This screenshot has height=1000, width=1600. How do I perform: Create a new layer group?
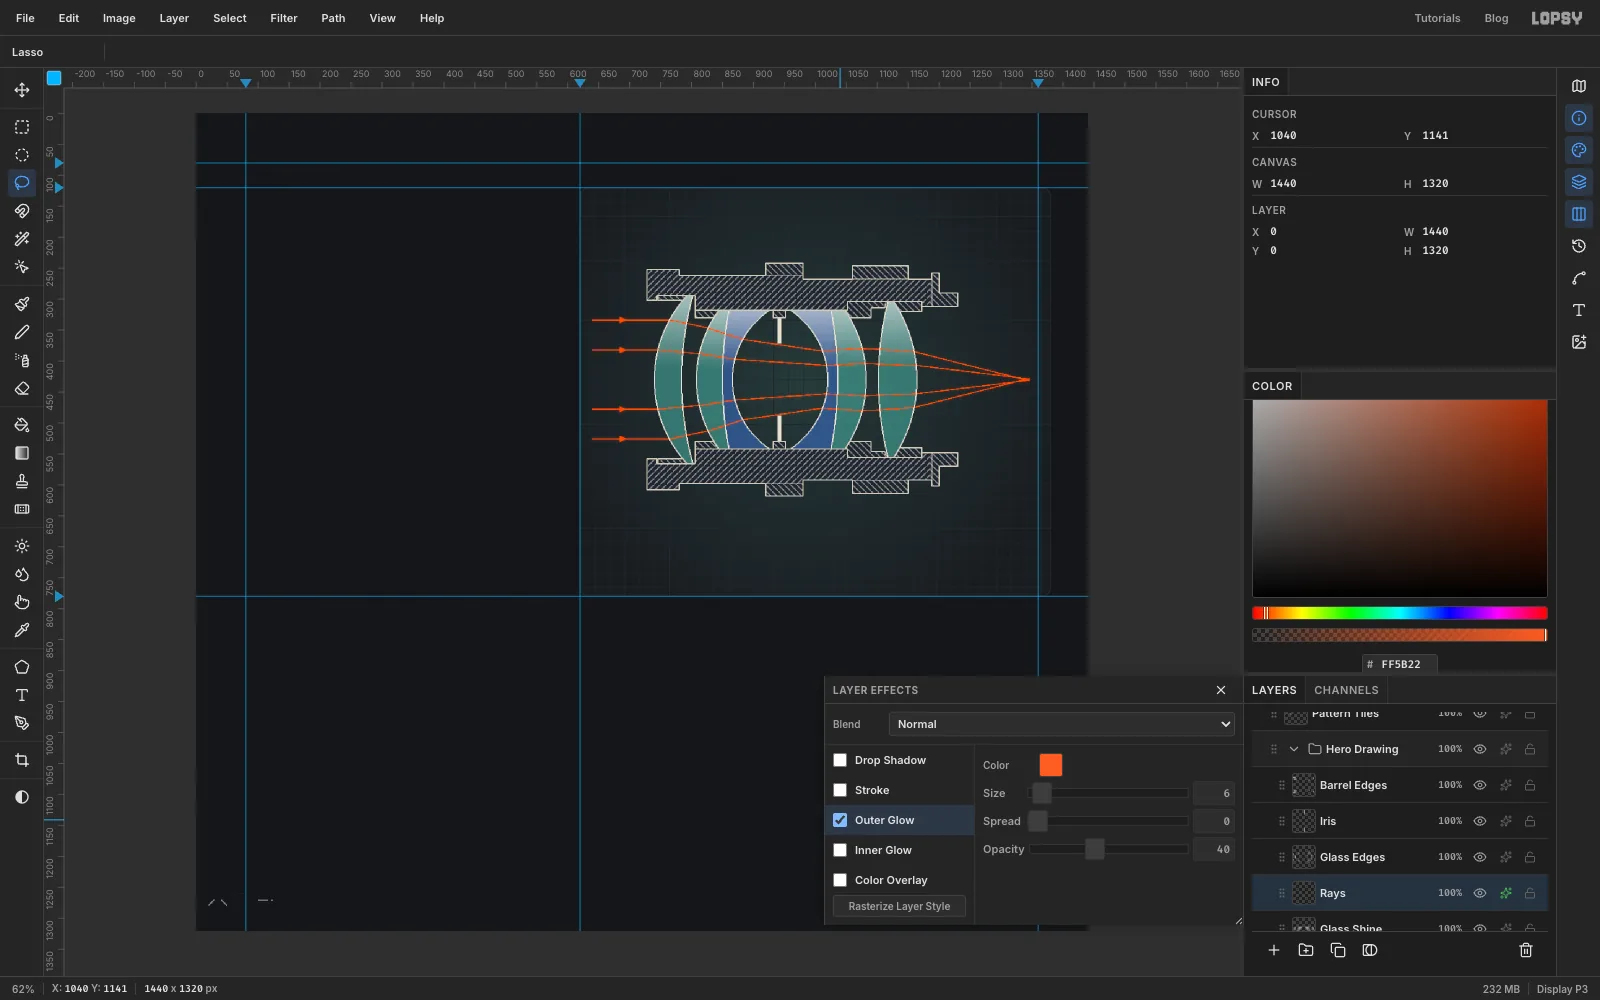coord(1306,950)
